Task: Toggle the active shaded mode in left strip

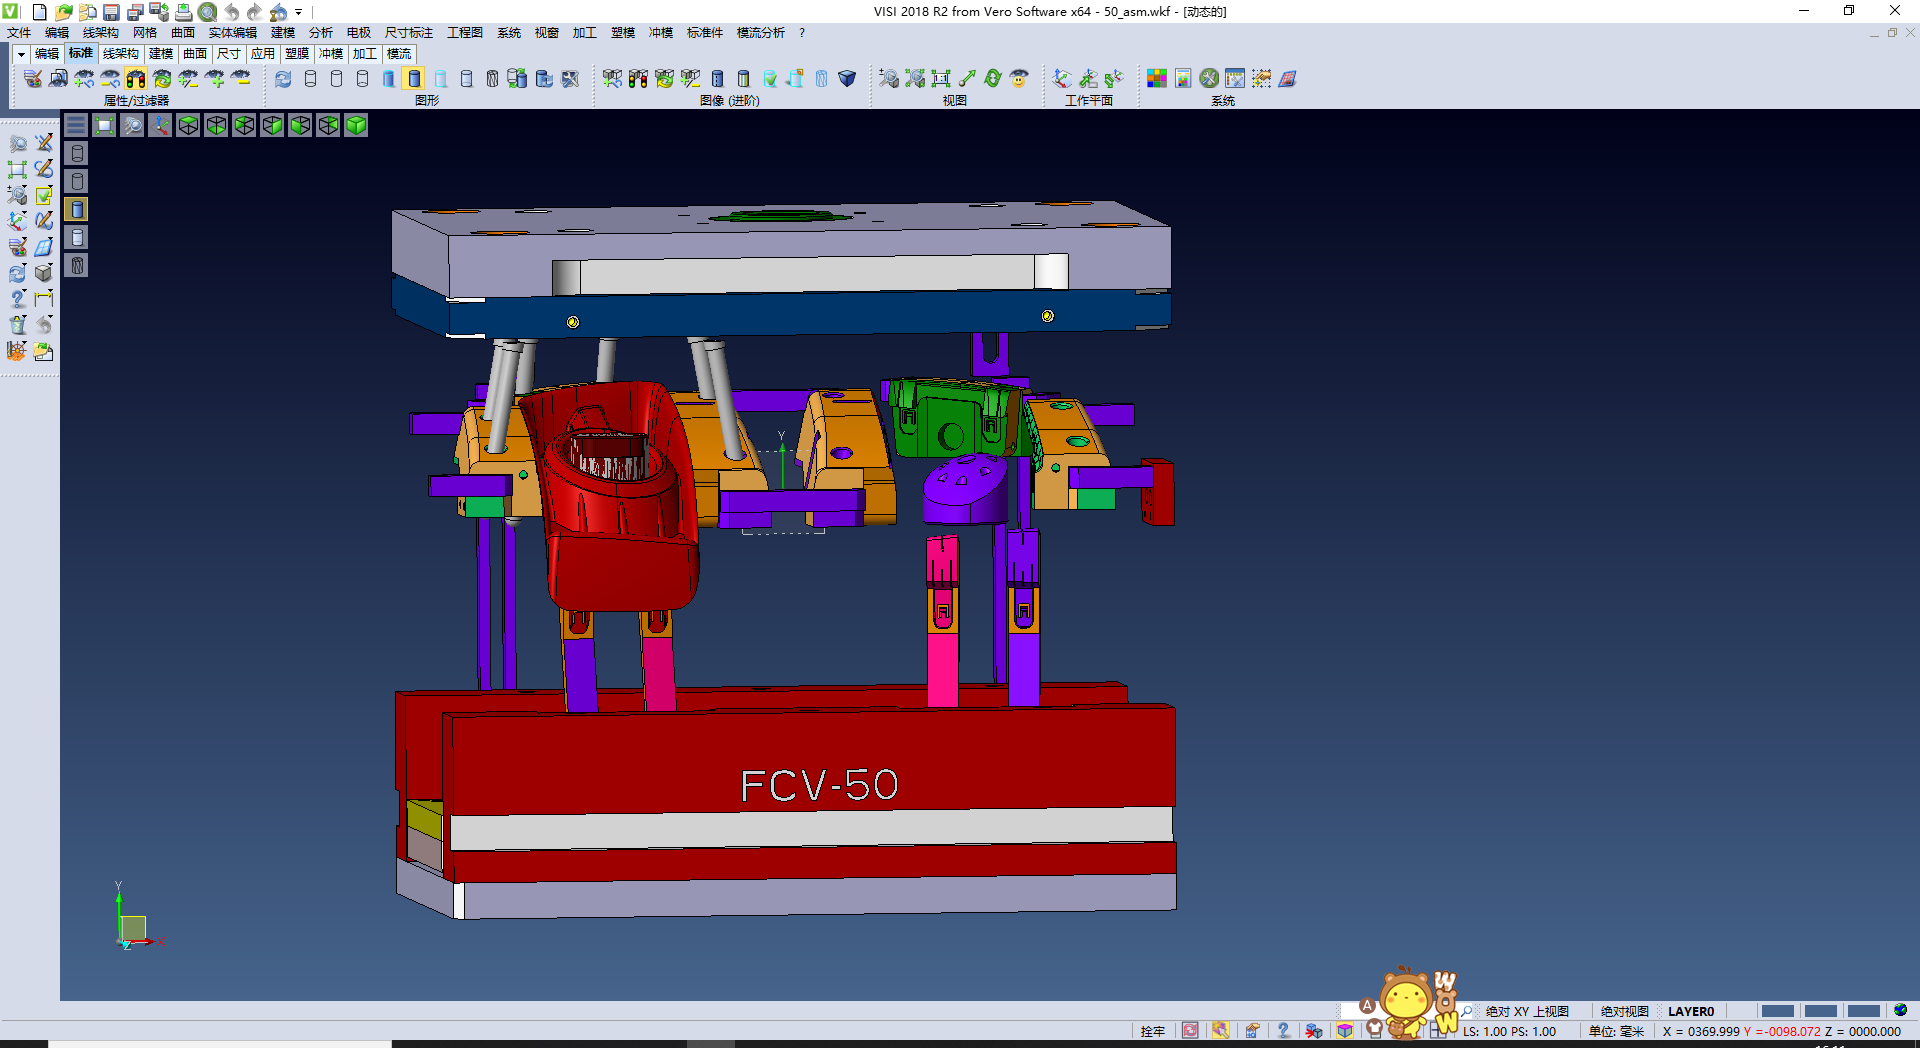Action: point(77,209)
